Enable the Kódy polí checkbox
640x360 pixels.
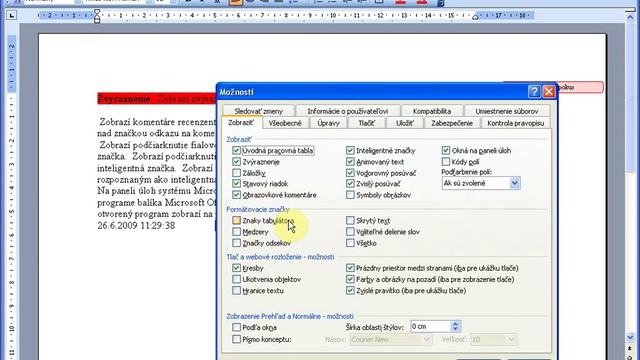click(446, 162)
